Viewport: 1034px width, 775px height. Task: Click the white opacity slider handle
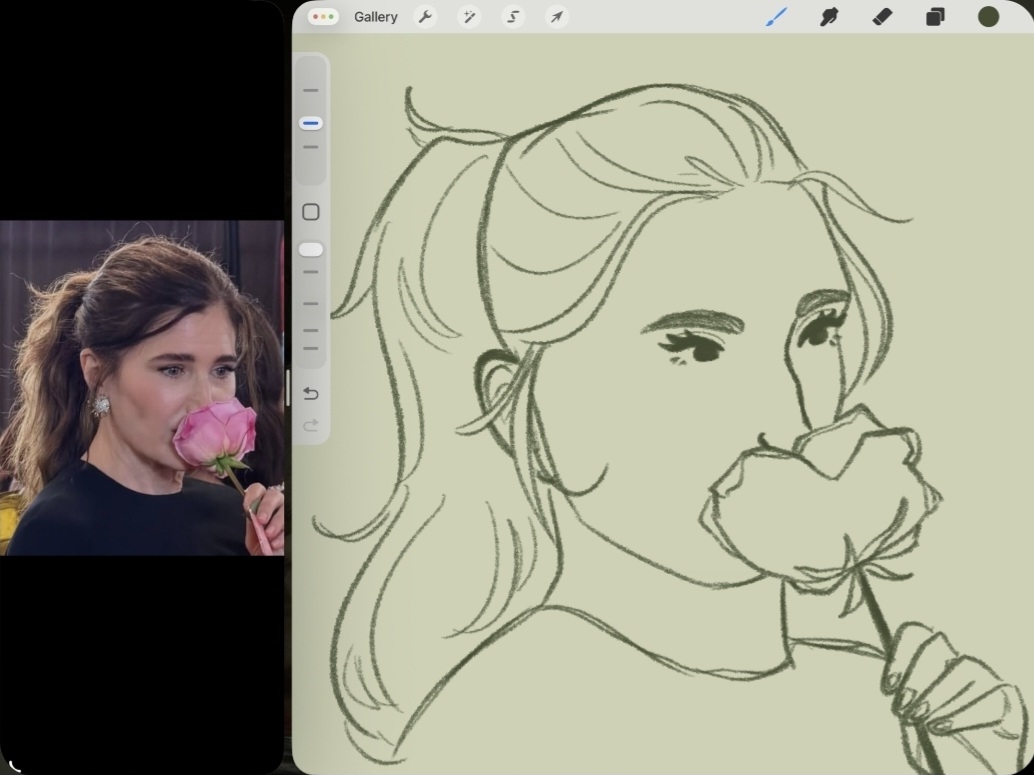(311, 249)
